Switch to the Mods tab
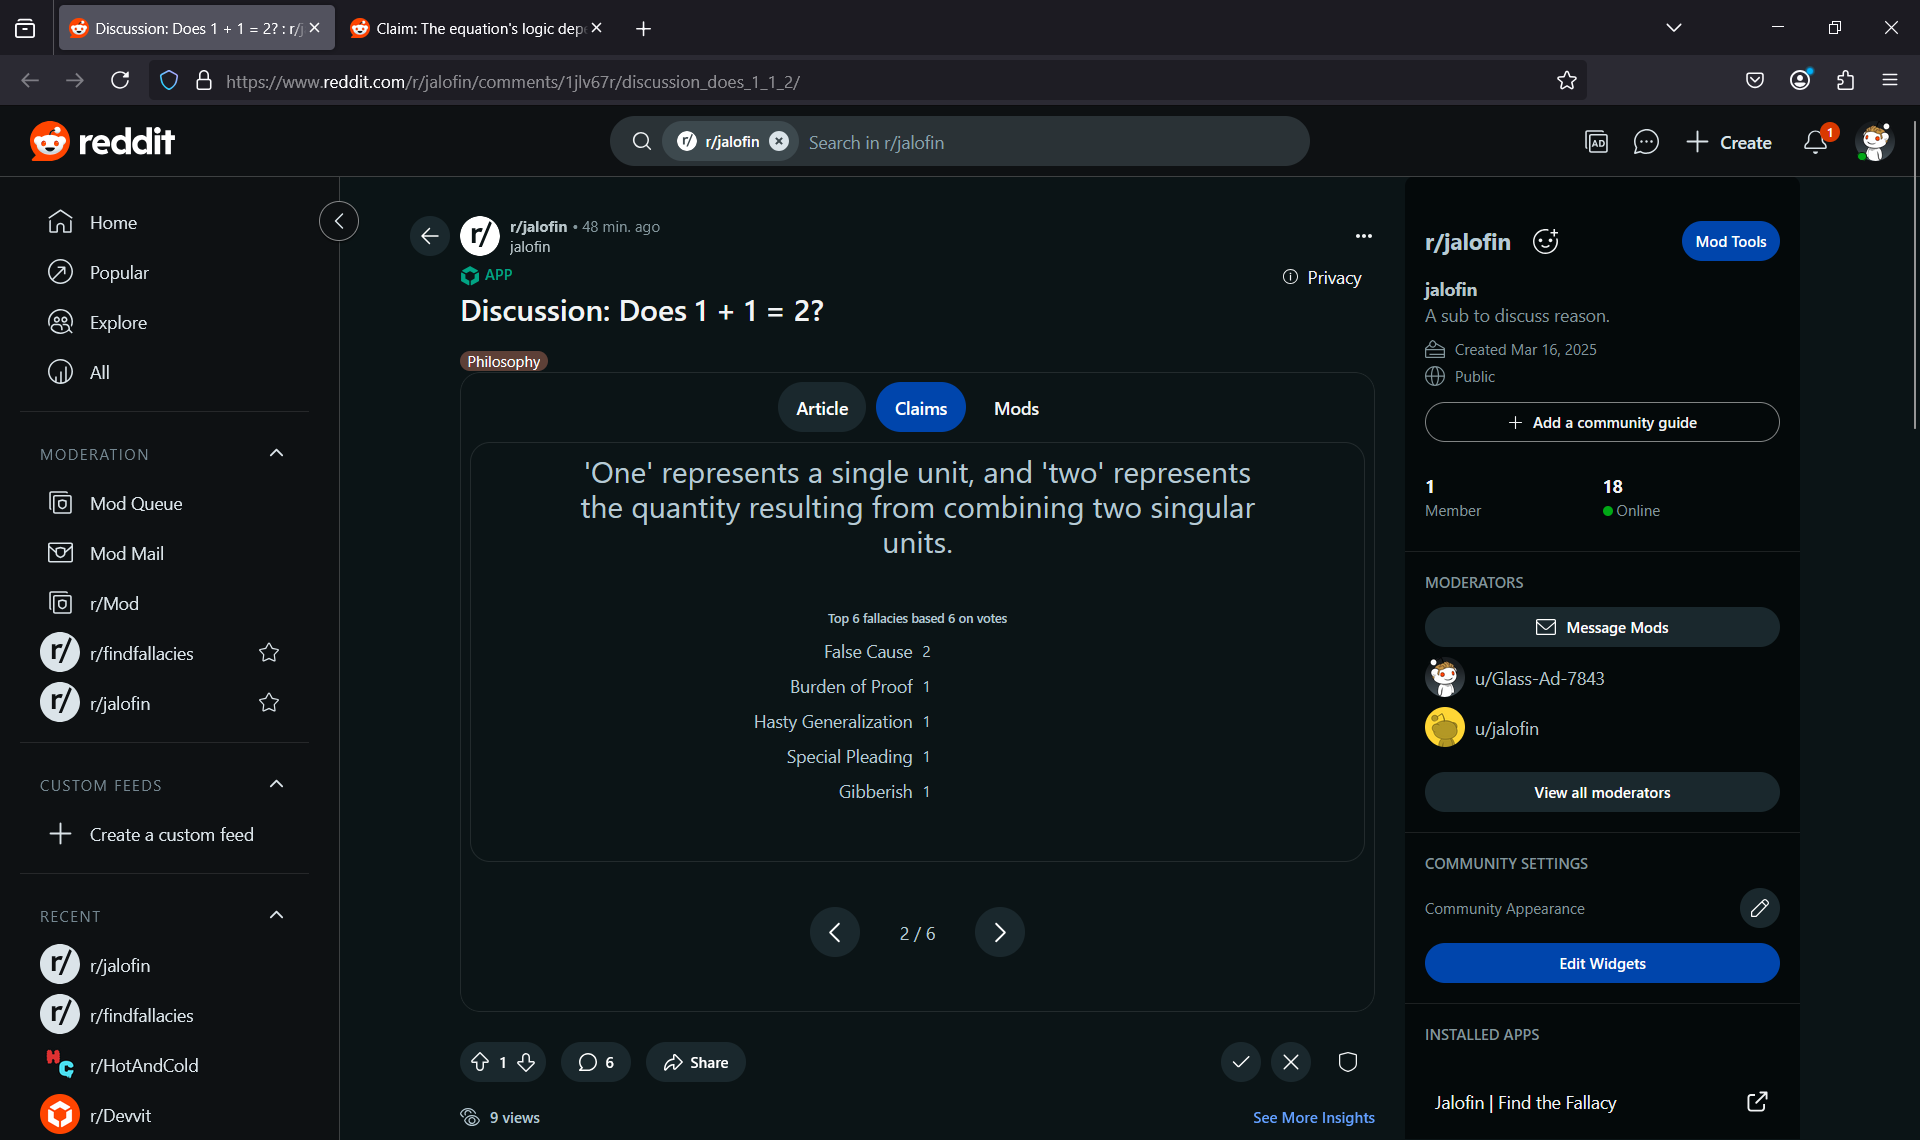Viewport: 1920px width, 1140px height. pos(1016,408)
